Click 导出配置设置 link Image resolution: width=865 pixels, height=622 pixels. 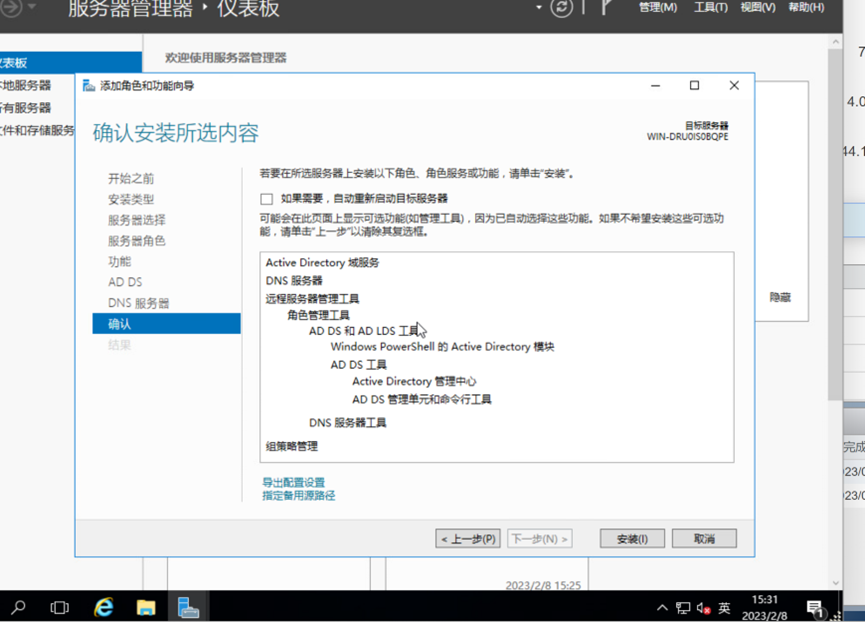tap(293, 482)
